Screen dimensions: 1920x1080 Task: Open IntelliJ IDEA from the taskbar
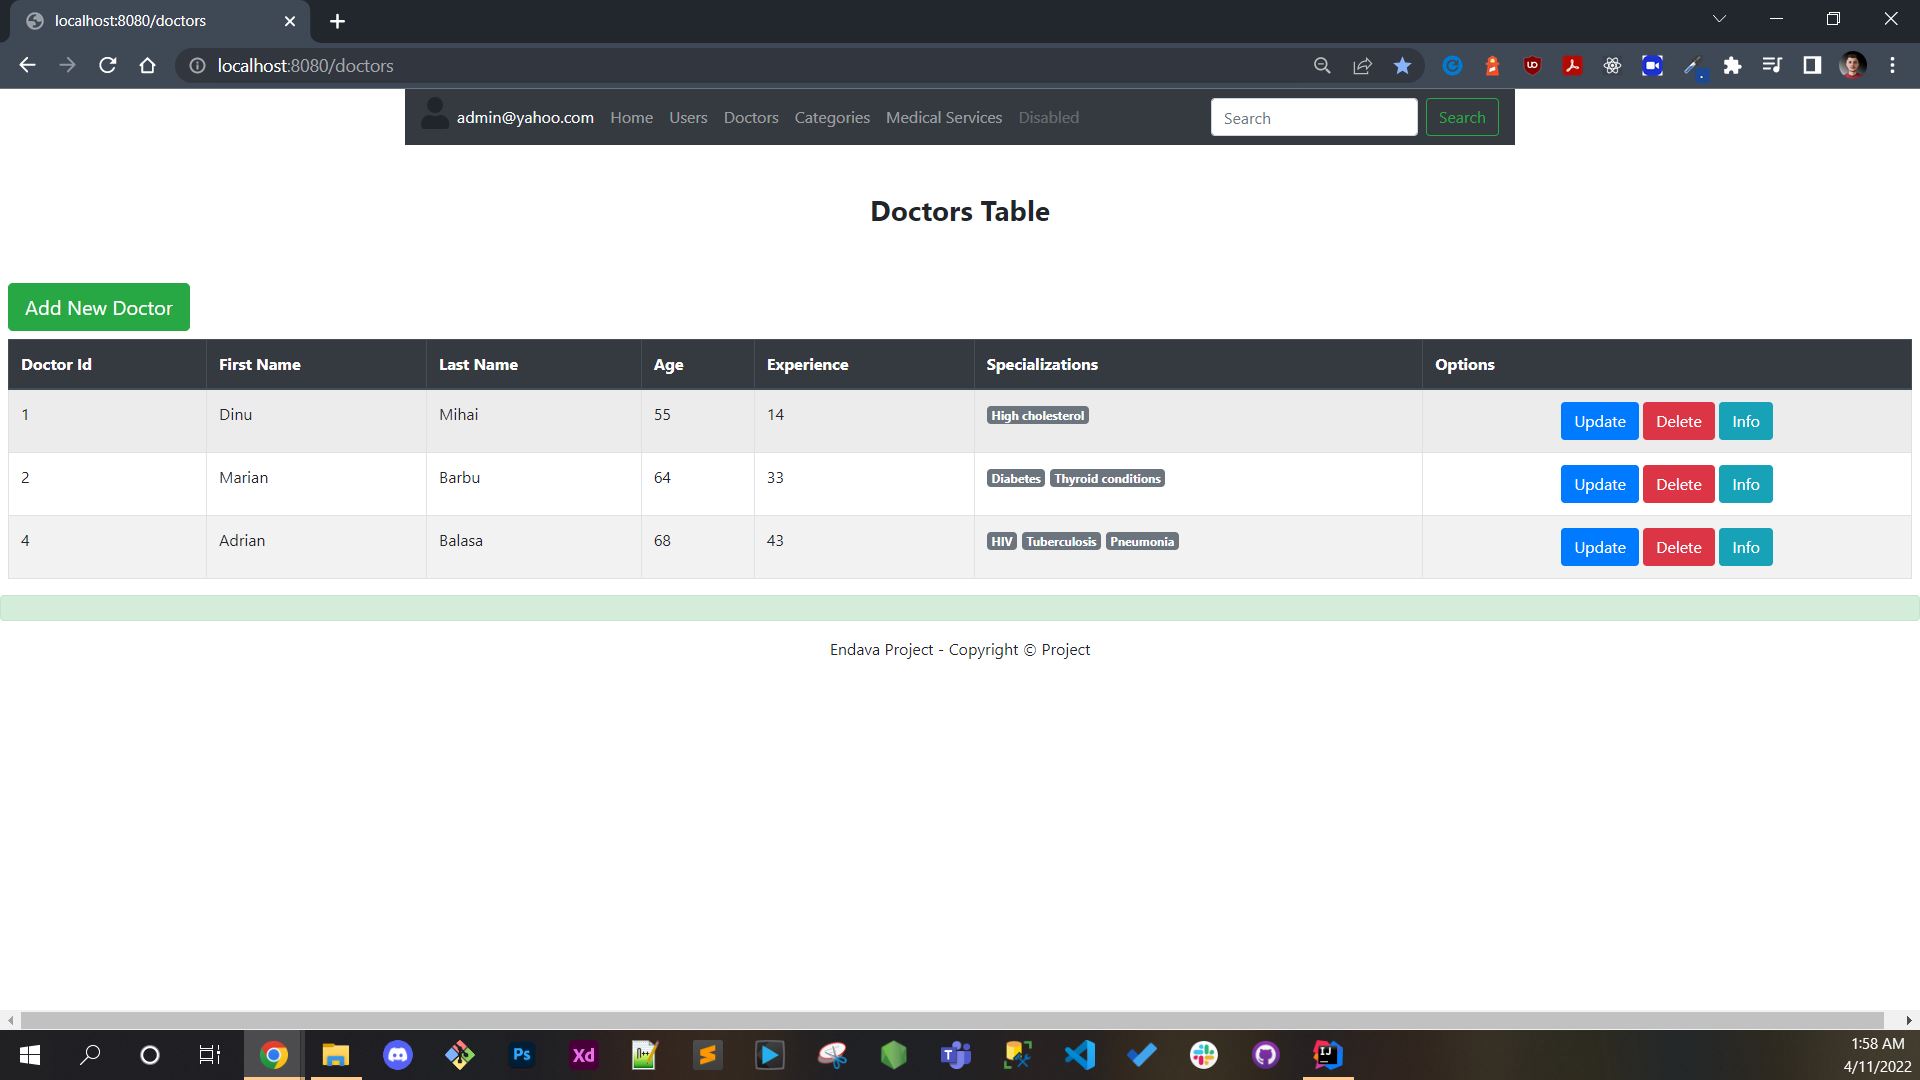tap(1326, 1055)
